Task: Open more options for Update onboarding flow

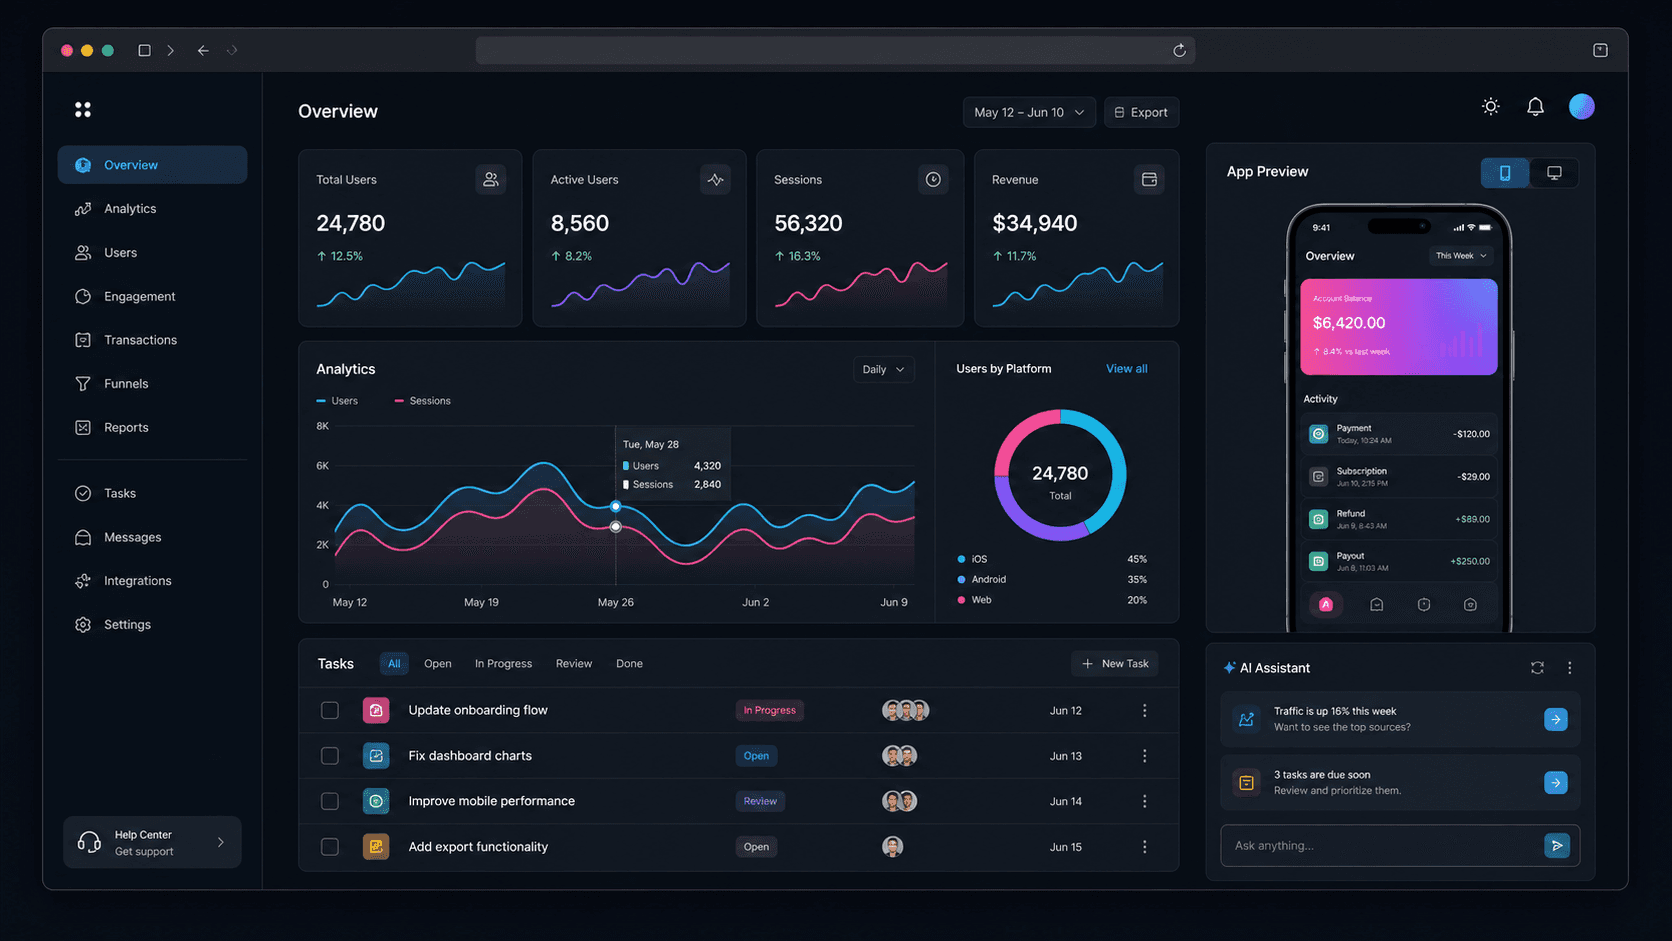Action: (x=1145, y=711)
